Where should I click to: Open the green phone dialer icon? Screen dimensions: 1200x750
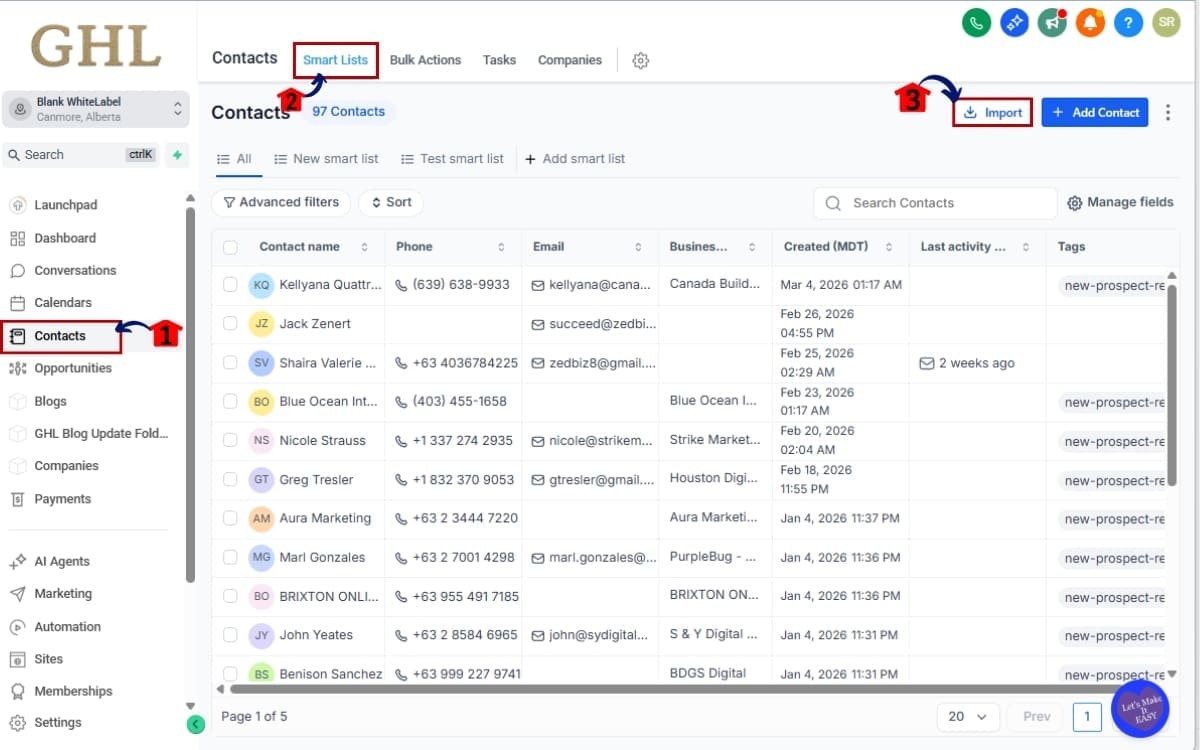(976, 21)
